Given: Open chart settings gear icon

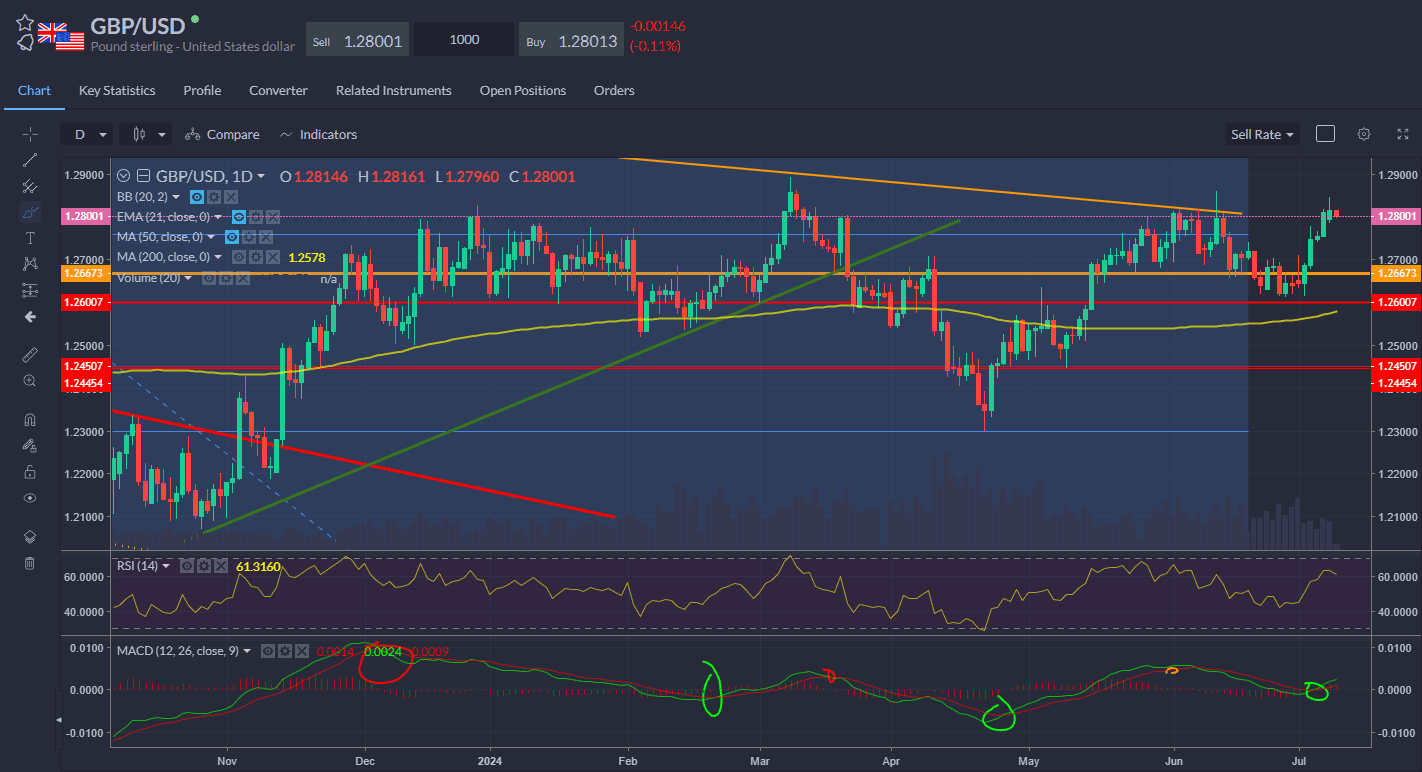Looking at the screenshot, I should (x=1363, y=134).
